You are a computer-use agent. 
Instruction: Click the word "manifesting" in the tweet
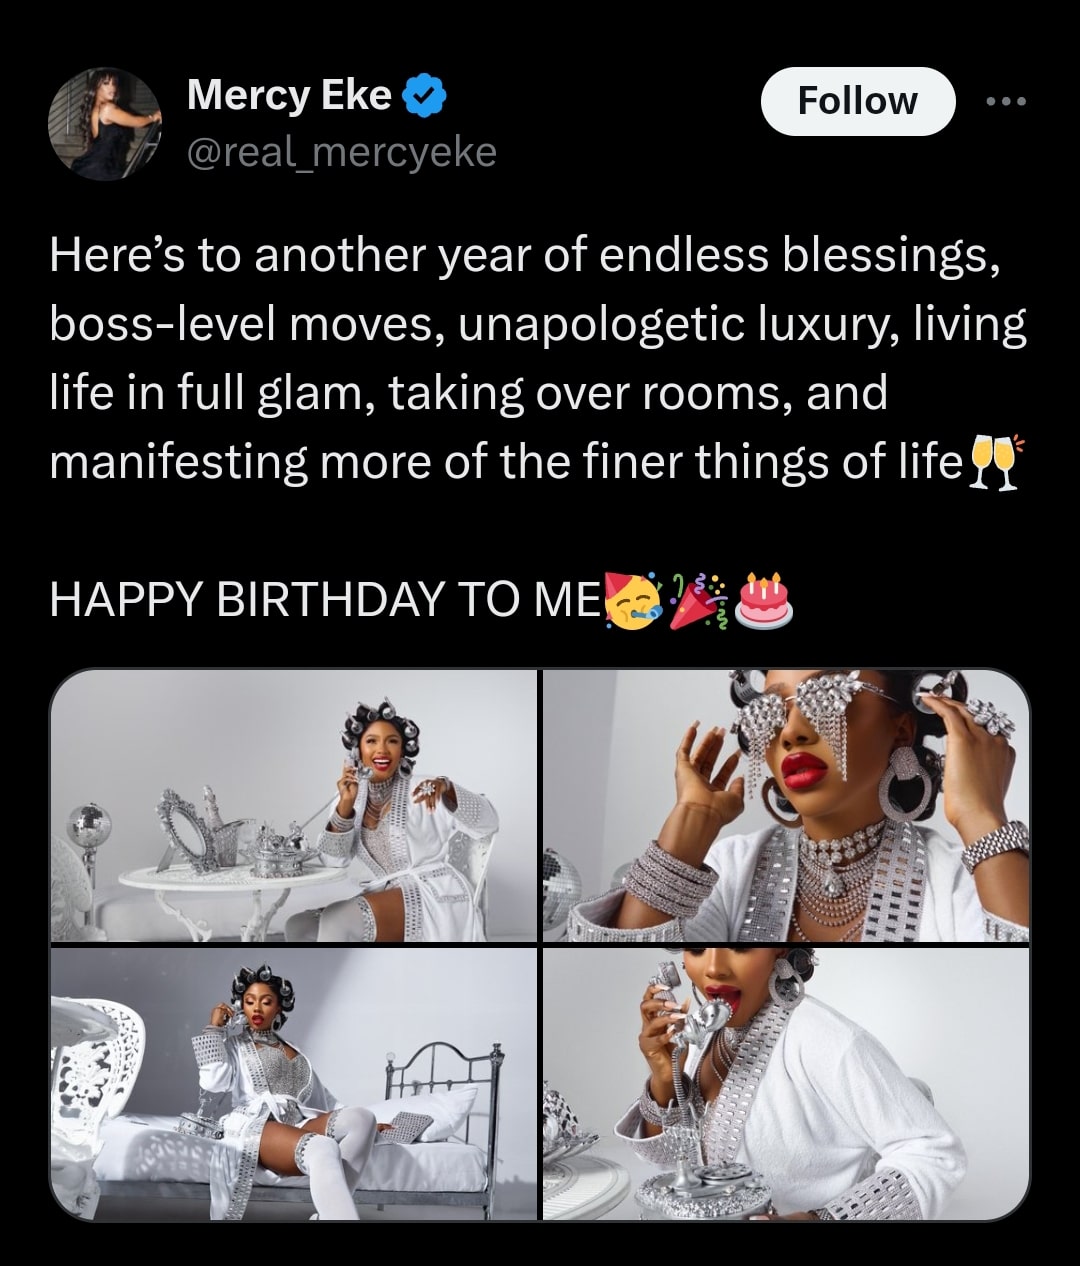tap(178, 462)
